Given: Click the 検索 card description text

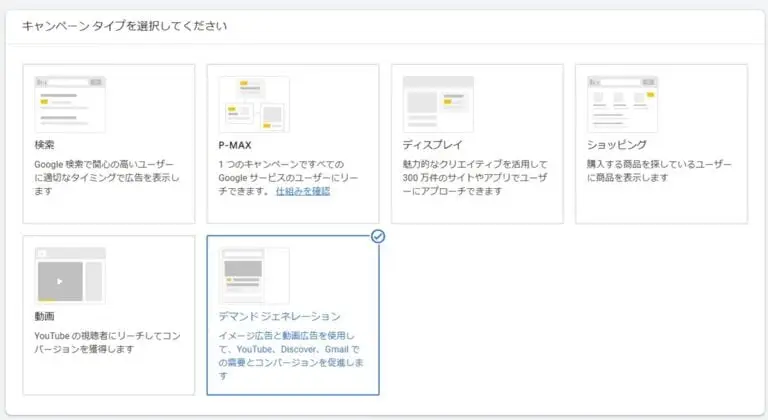Looking at the screenshot, I should point(107,177).
